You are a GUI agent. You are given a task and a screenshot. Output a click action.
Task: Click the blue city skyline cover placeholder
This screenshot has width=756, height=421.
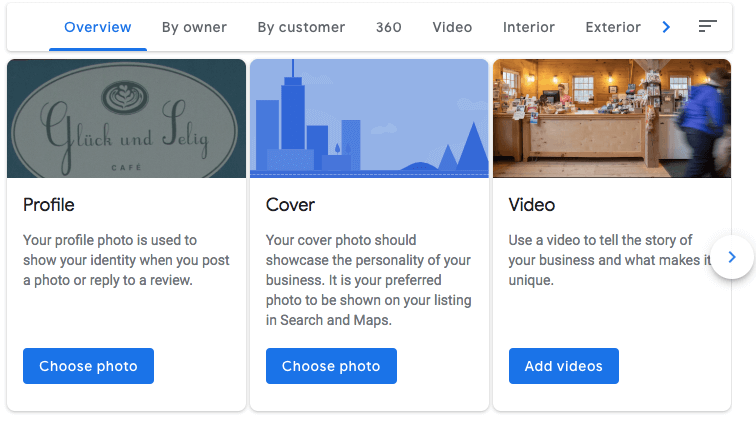coord(369,119)
